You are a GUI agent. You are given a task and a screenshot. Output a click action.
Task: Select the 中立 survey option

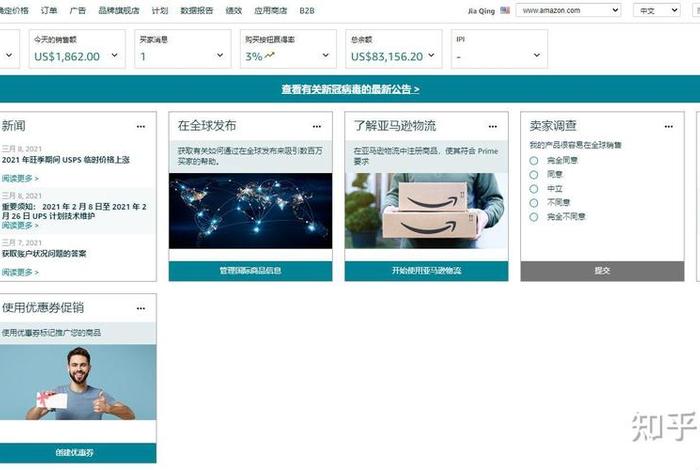click(x=533, y=189)
